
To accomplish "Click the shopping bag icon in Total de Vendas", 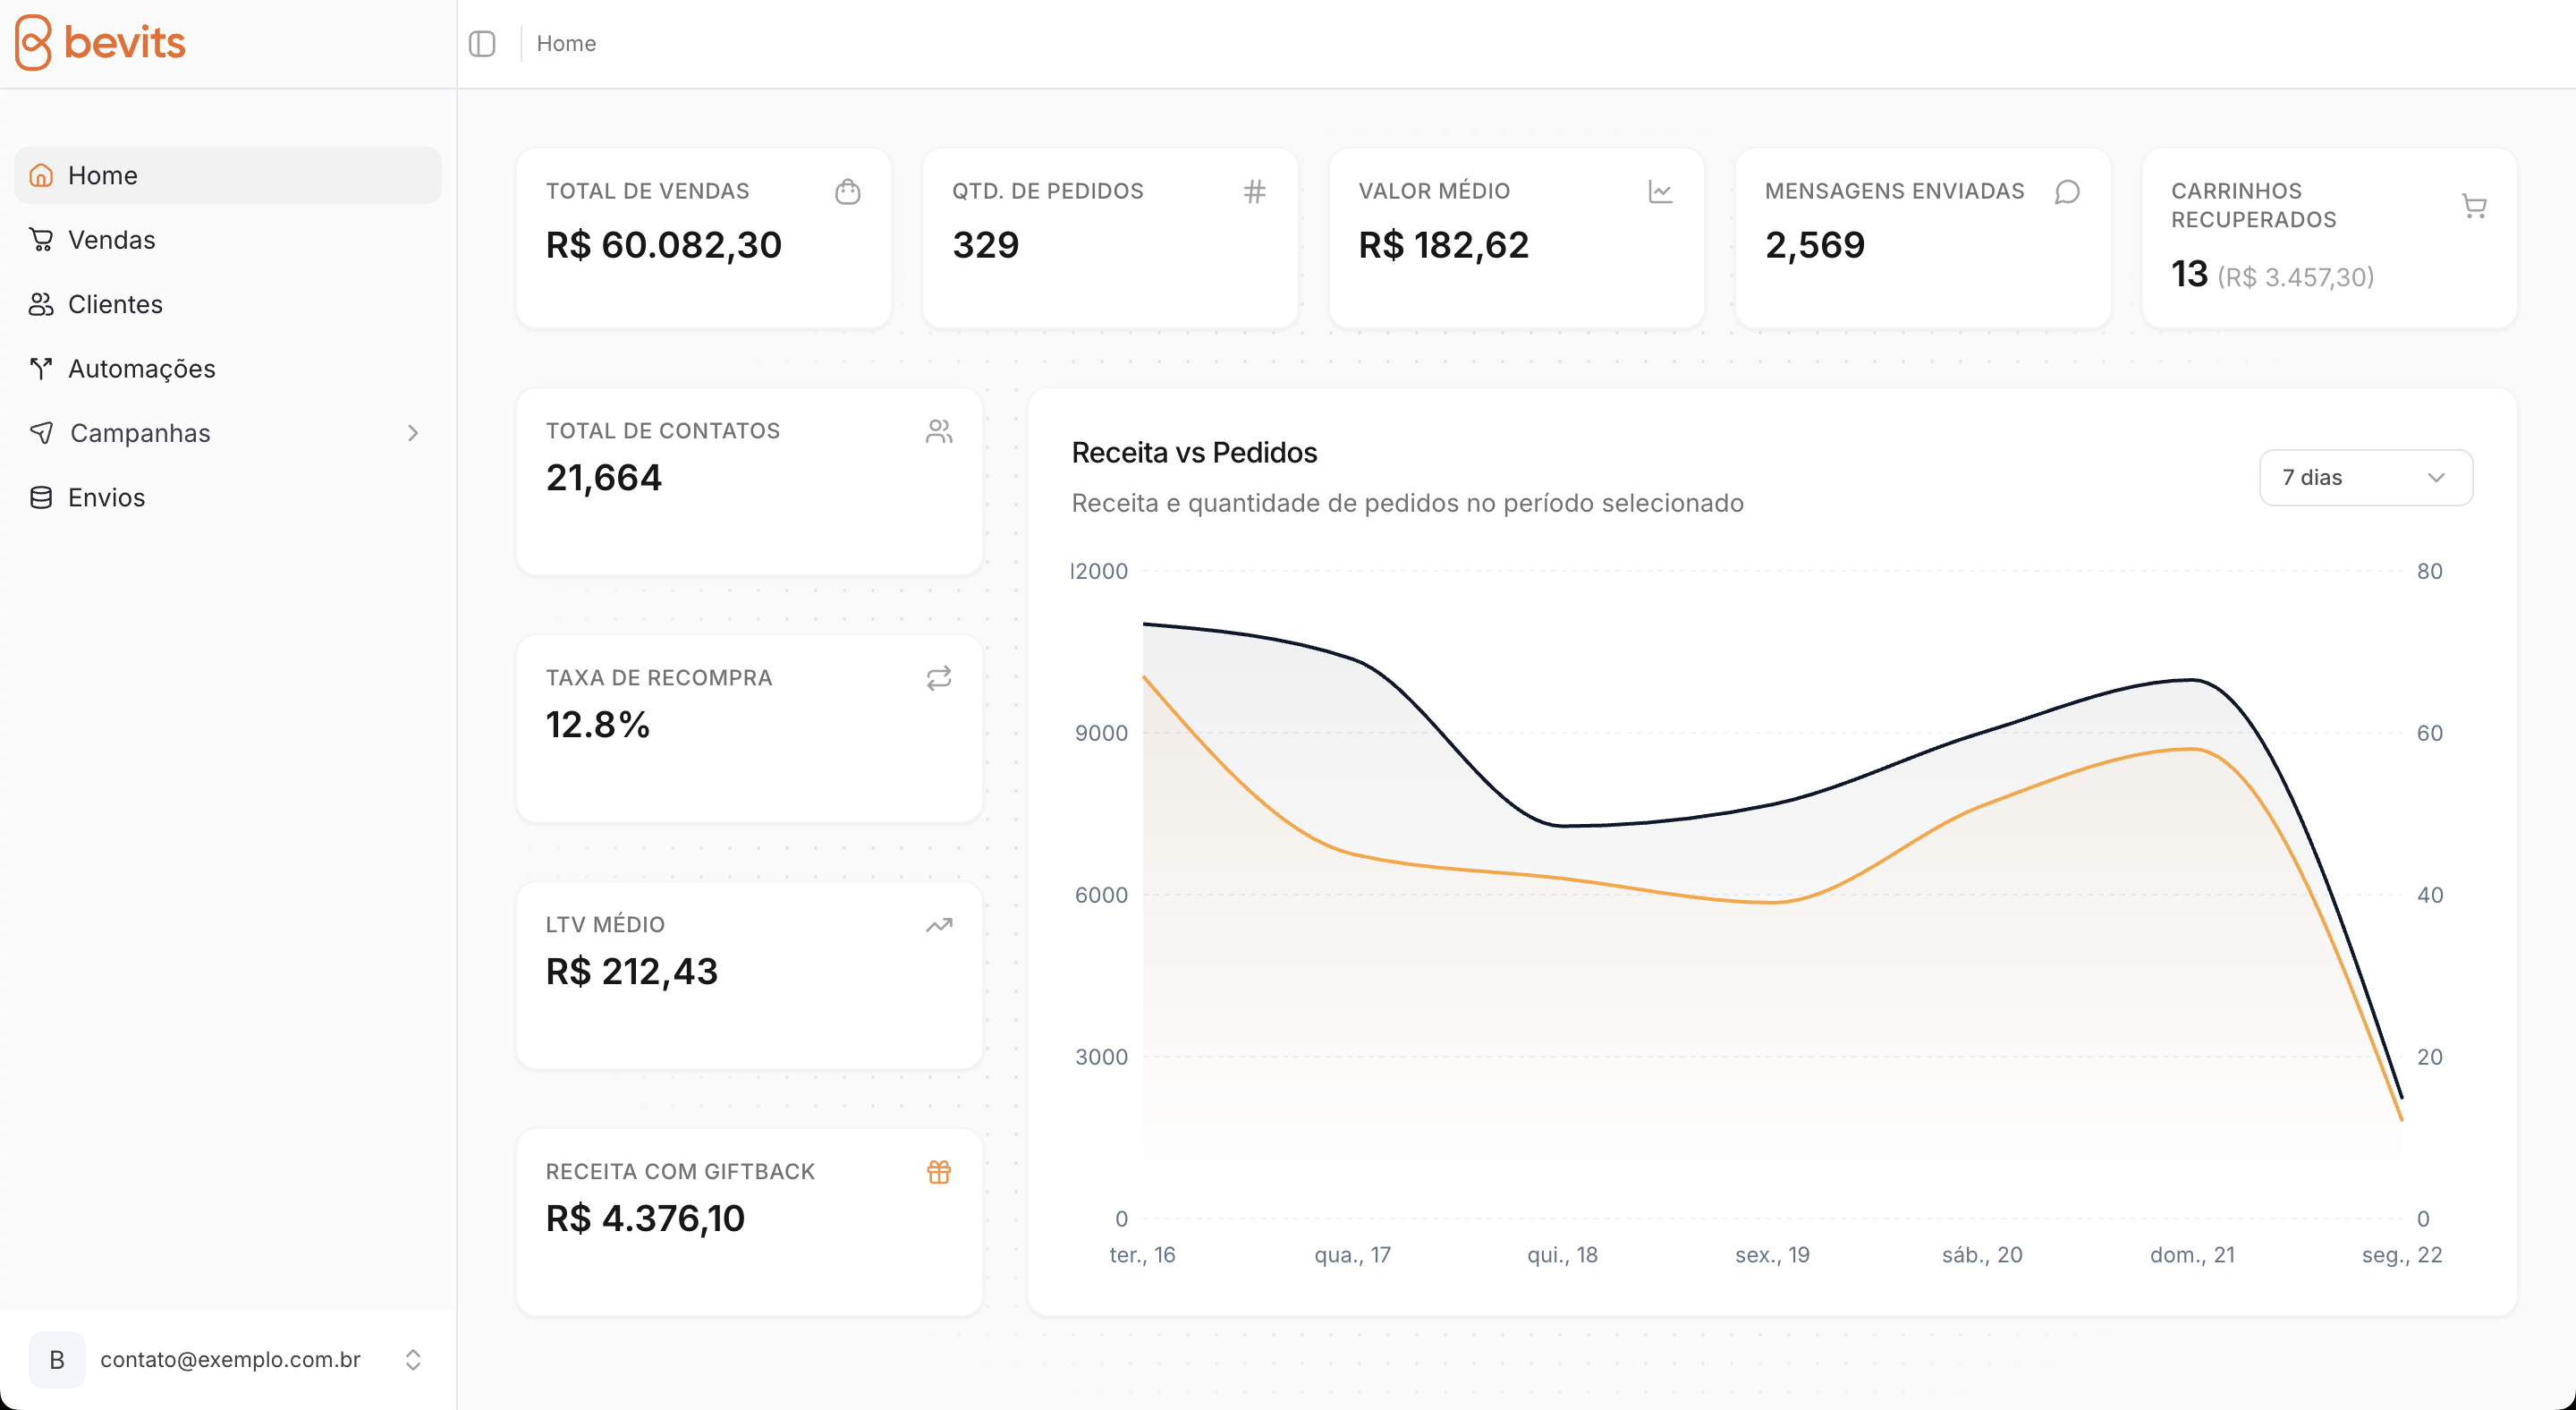I will click(x=847, y=191).
